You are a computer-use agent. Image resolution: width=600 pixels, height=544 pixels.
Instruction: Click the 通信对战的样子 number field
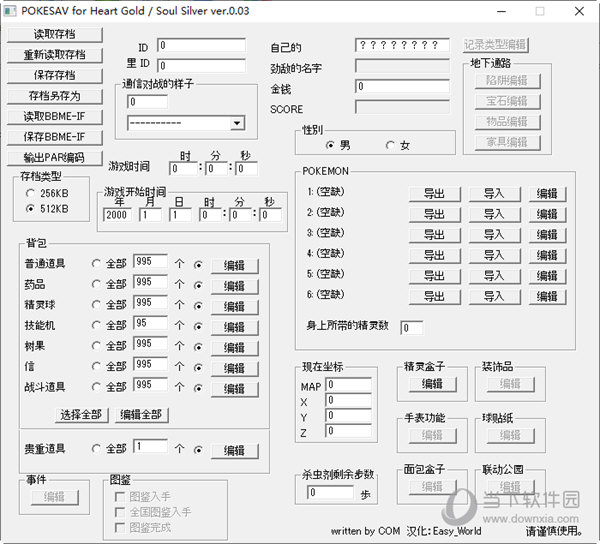pyautogui.click(x=147, y=102)
